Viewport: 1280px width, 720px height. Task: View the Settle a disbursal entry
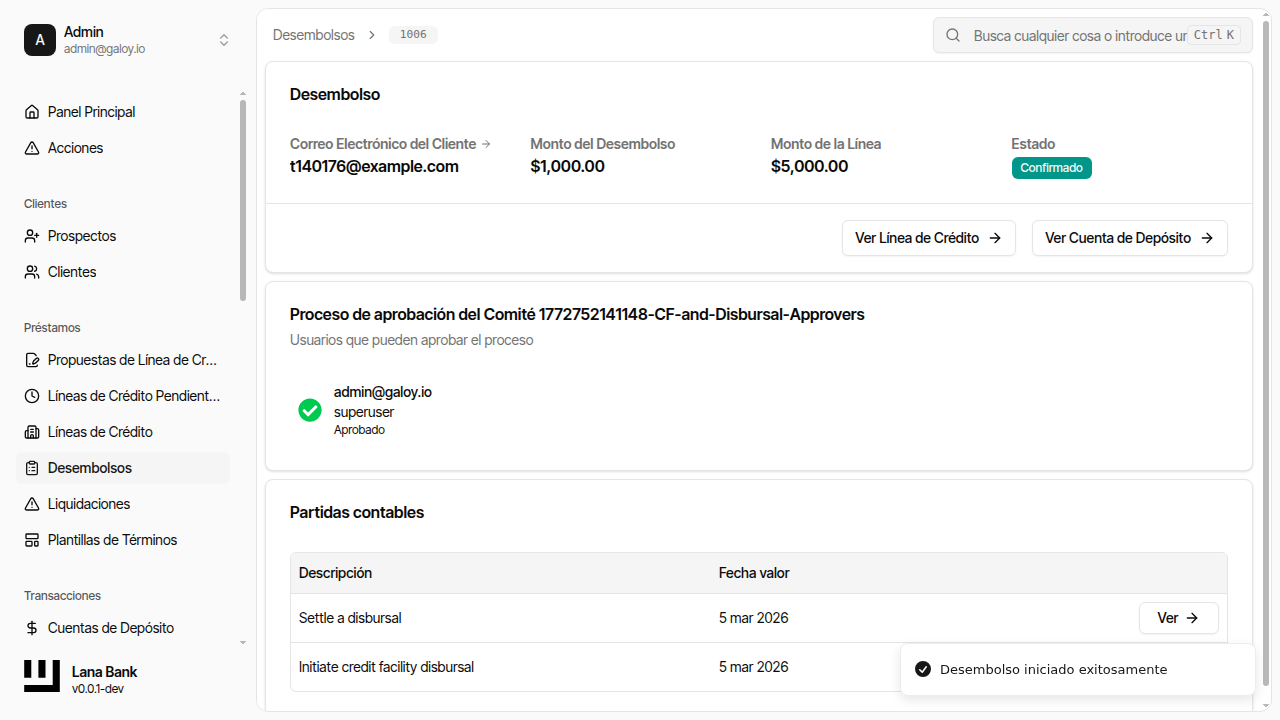point(1178,618)
